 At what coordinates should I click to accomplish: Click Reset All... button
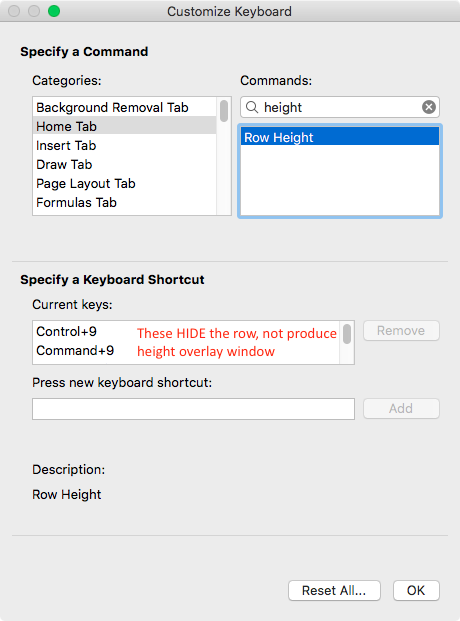pos(334,591)
